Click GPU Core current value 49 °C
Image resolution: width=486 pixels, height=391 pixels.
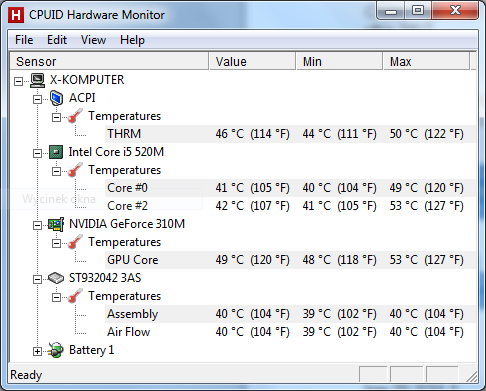252,260
